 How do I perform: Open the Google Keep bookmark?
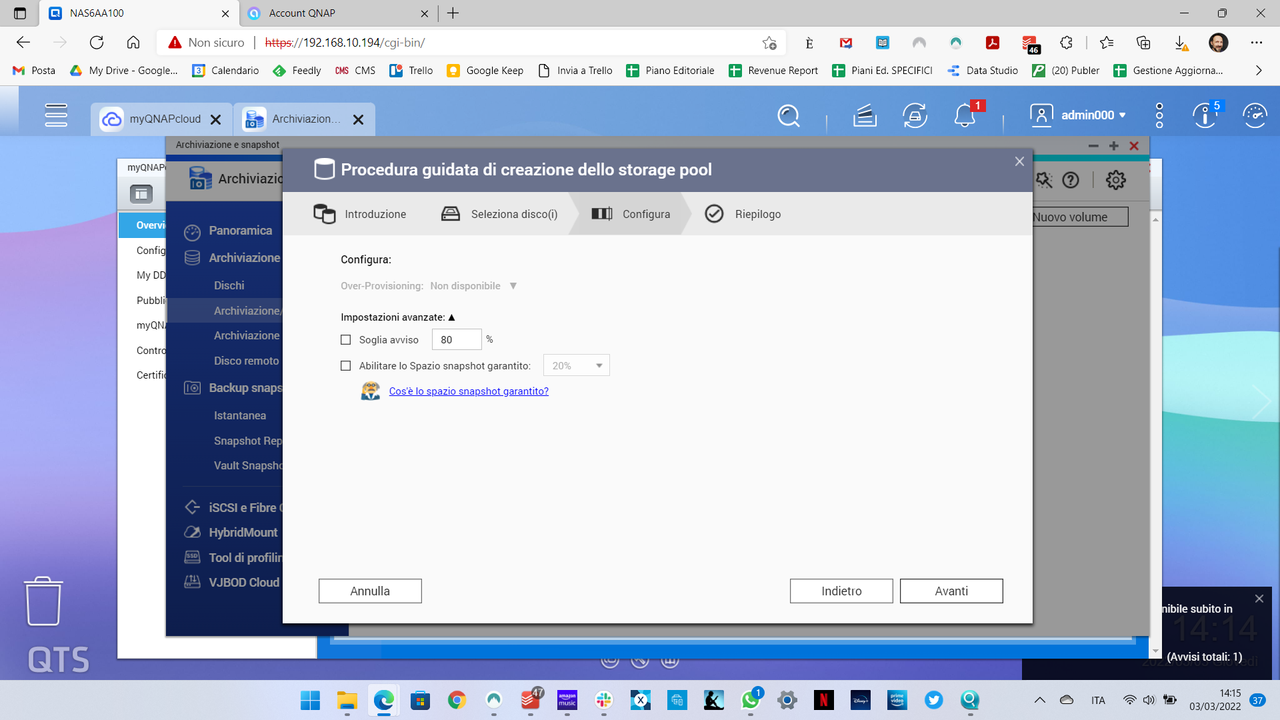point(485,71)
